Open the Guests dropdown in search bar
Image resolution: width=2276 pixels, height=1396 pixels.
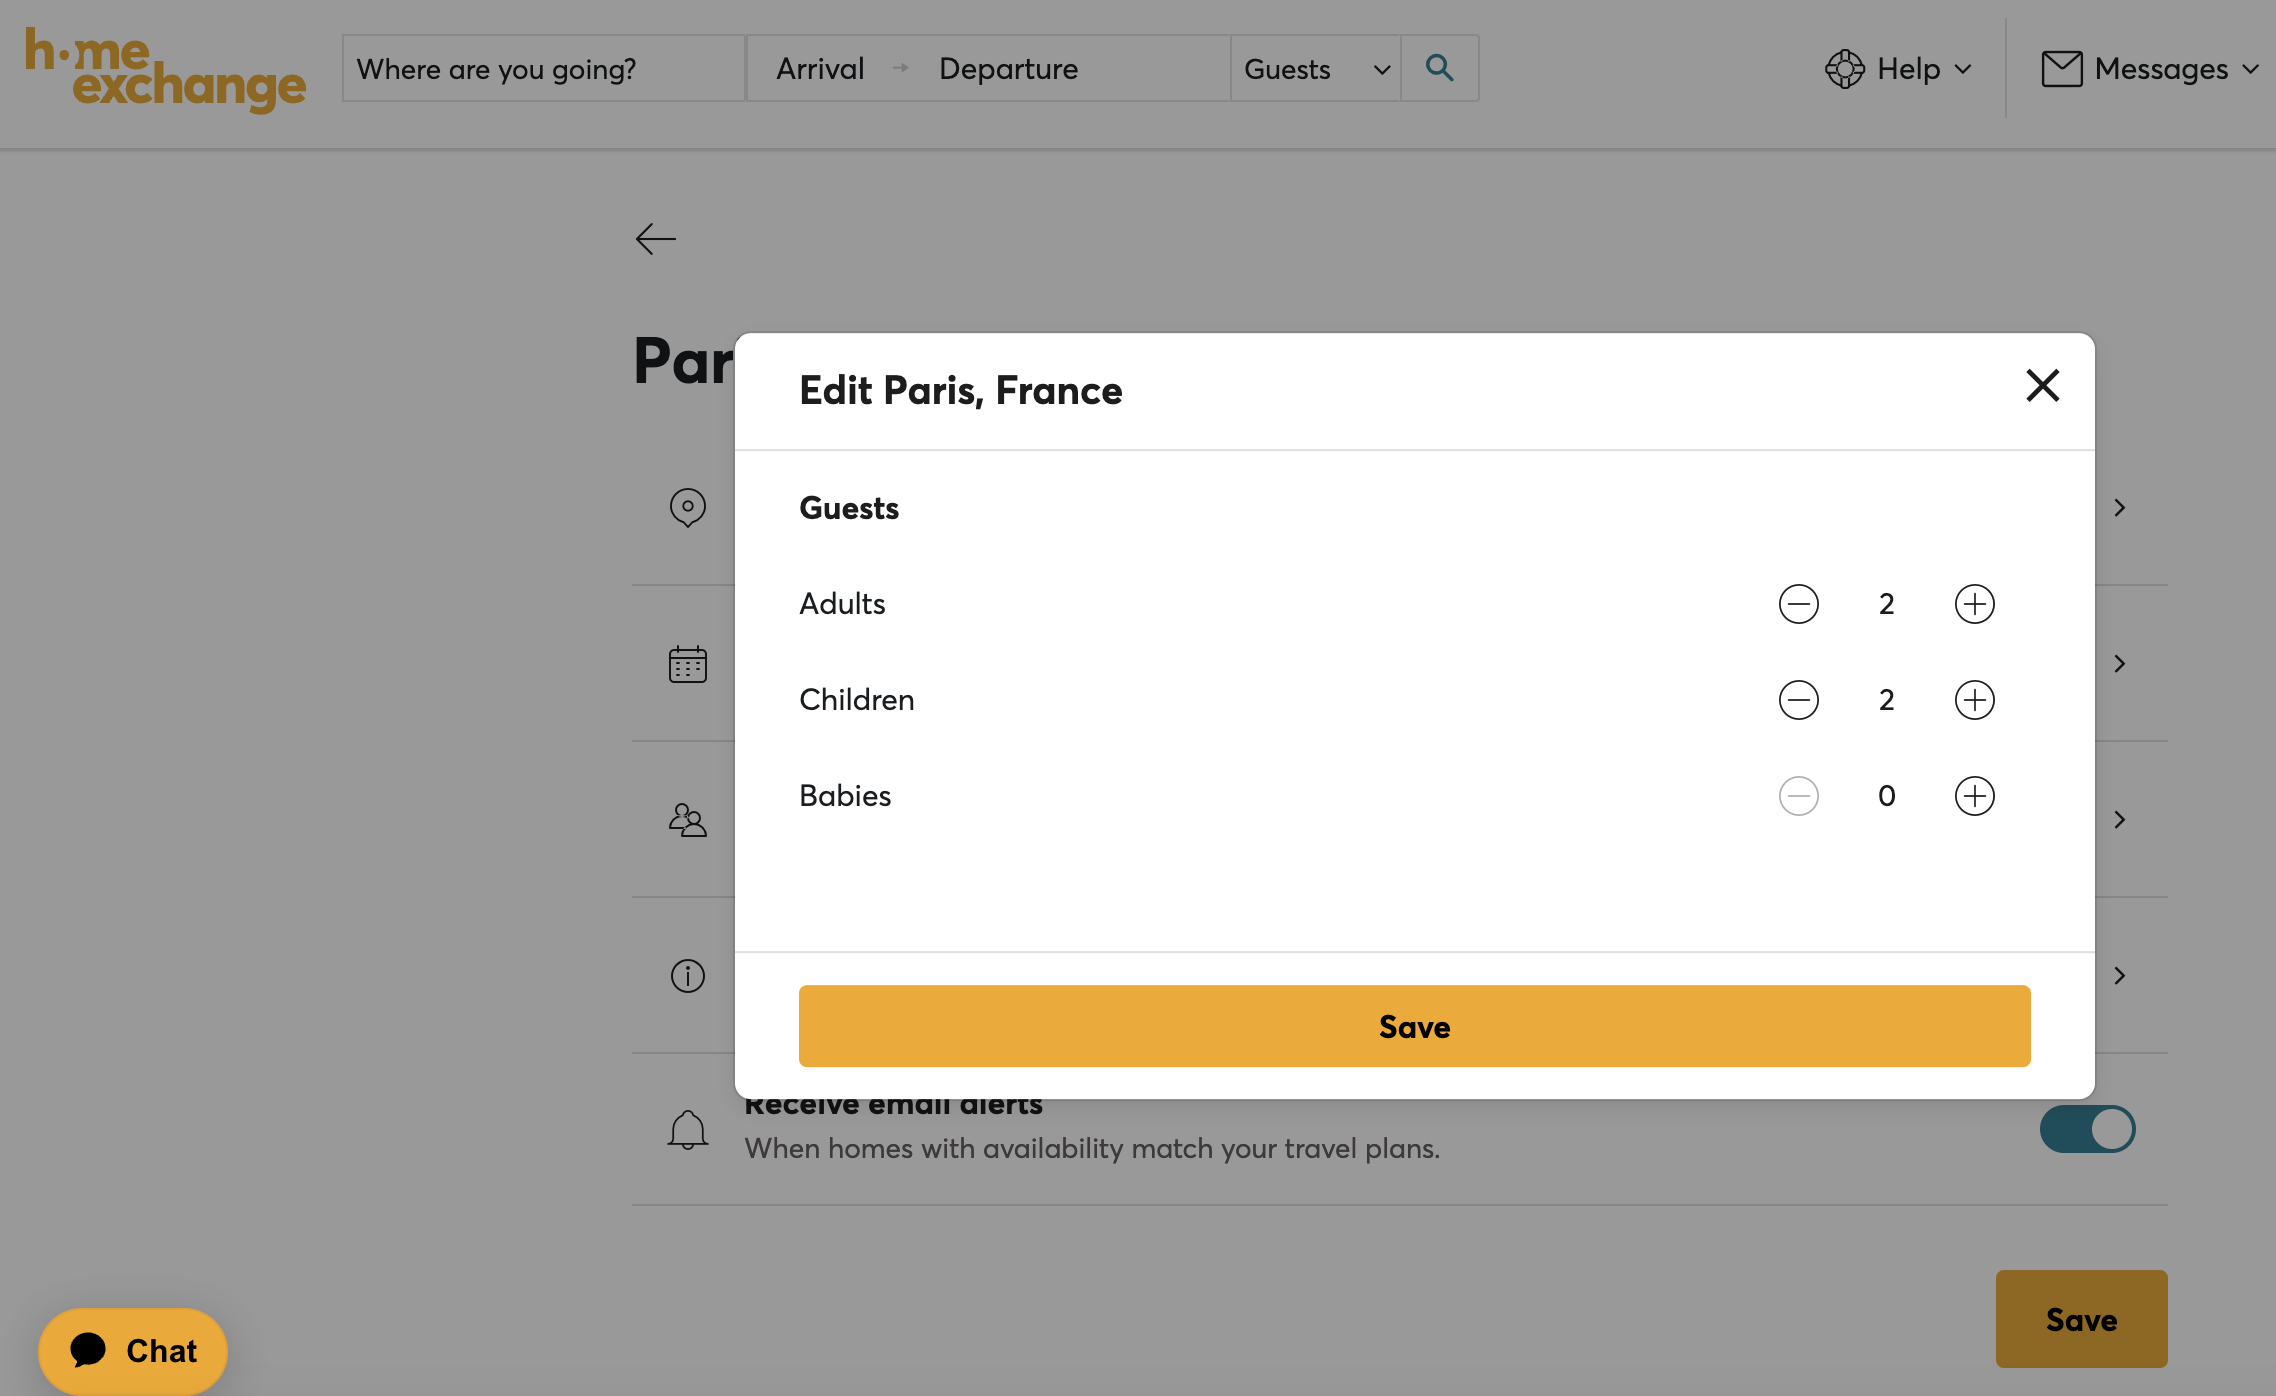[1315, 69]
